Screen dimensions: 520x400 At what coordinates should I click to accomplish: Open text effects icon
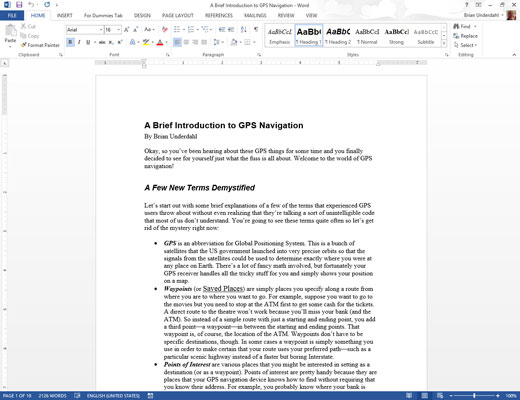(x=132, y=42)
